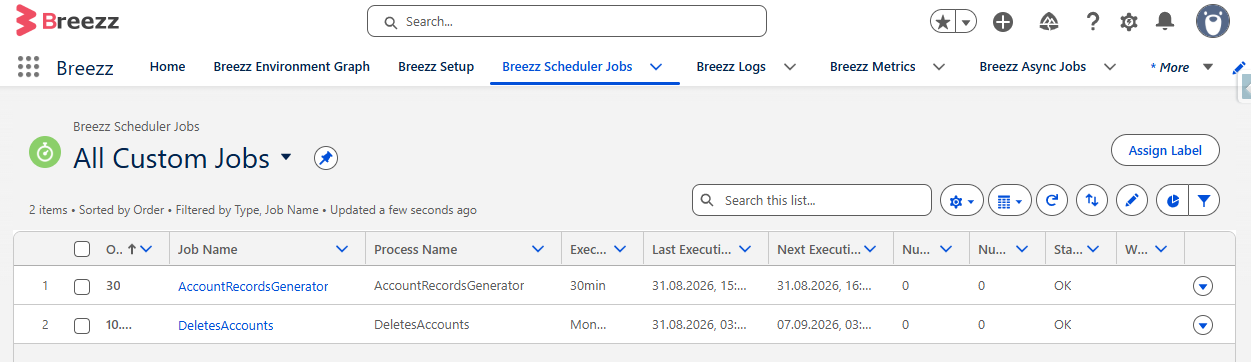Open the App Launcher grid

click(x=28, y=67)
